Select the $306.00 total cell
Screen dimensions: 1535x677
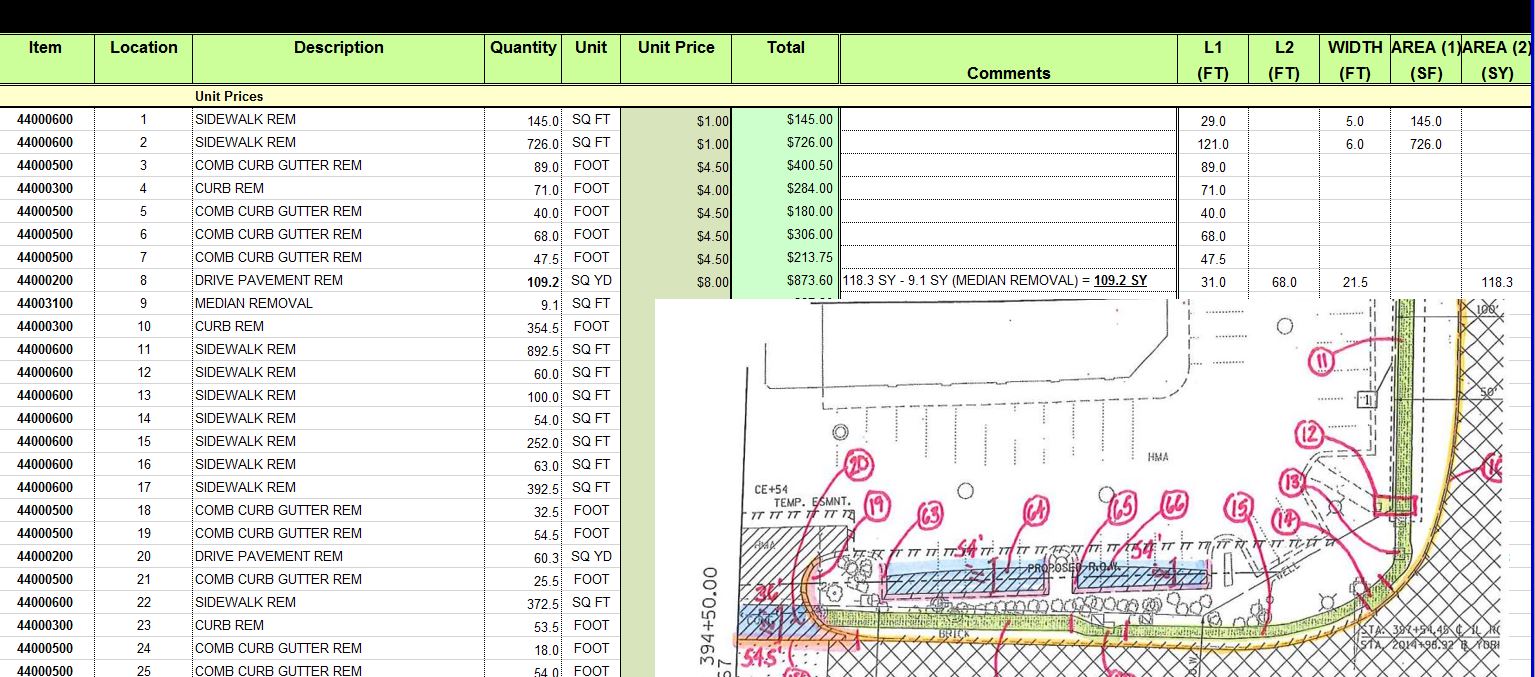785,234
